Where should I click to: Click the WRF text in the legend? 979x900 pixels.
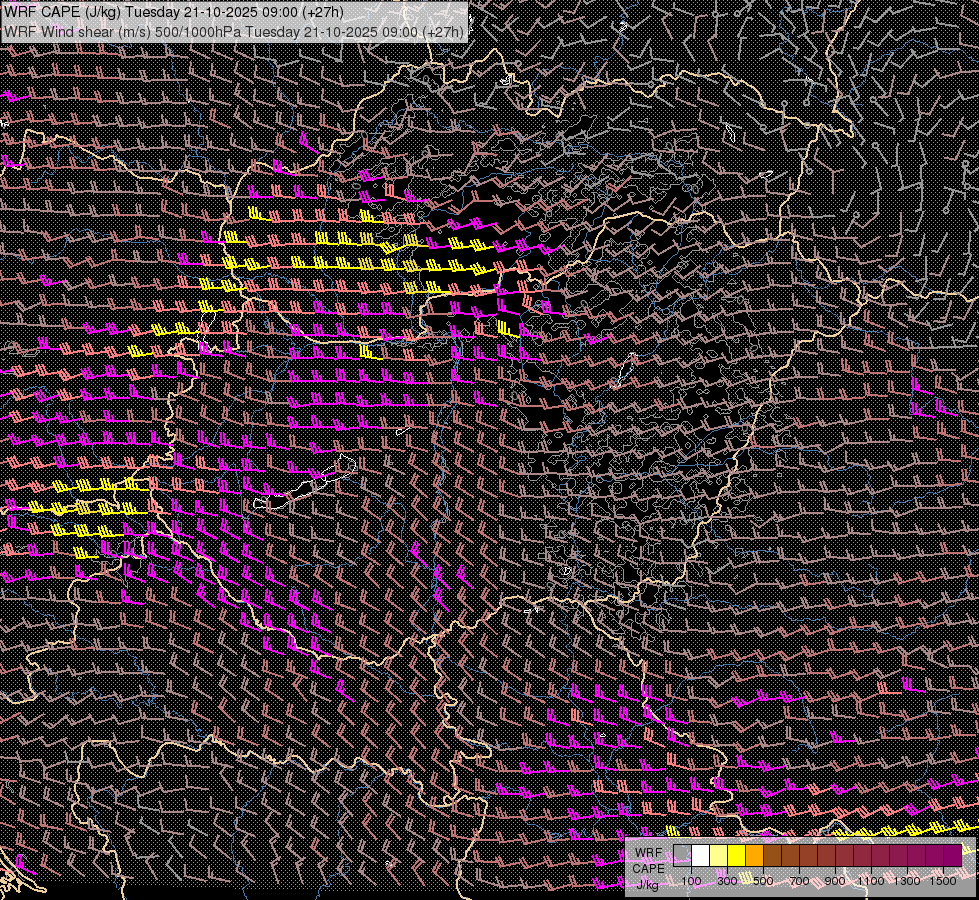648,853
